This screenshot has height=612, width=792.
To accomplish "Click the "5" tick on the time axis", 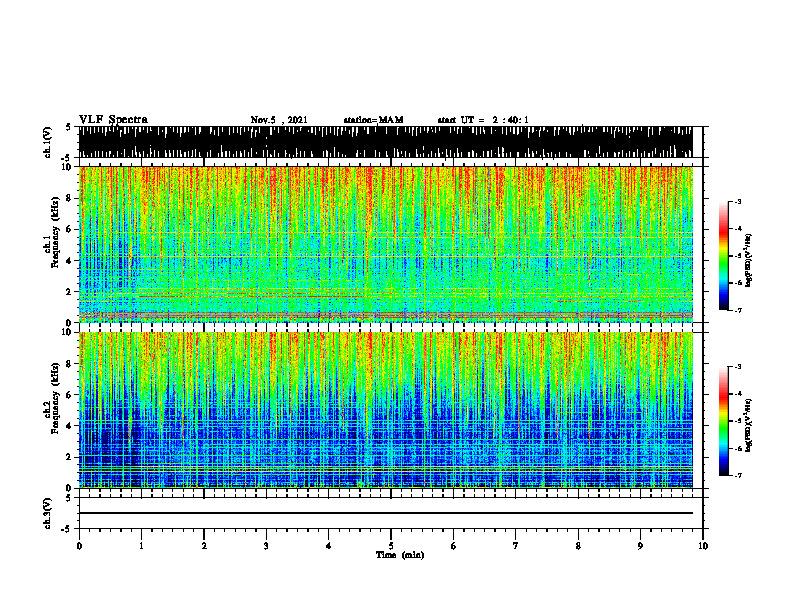I will pos(391,546).
